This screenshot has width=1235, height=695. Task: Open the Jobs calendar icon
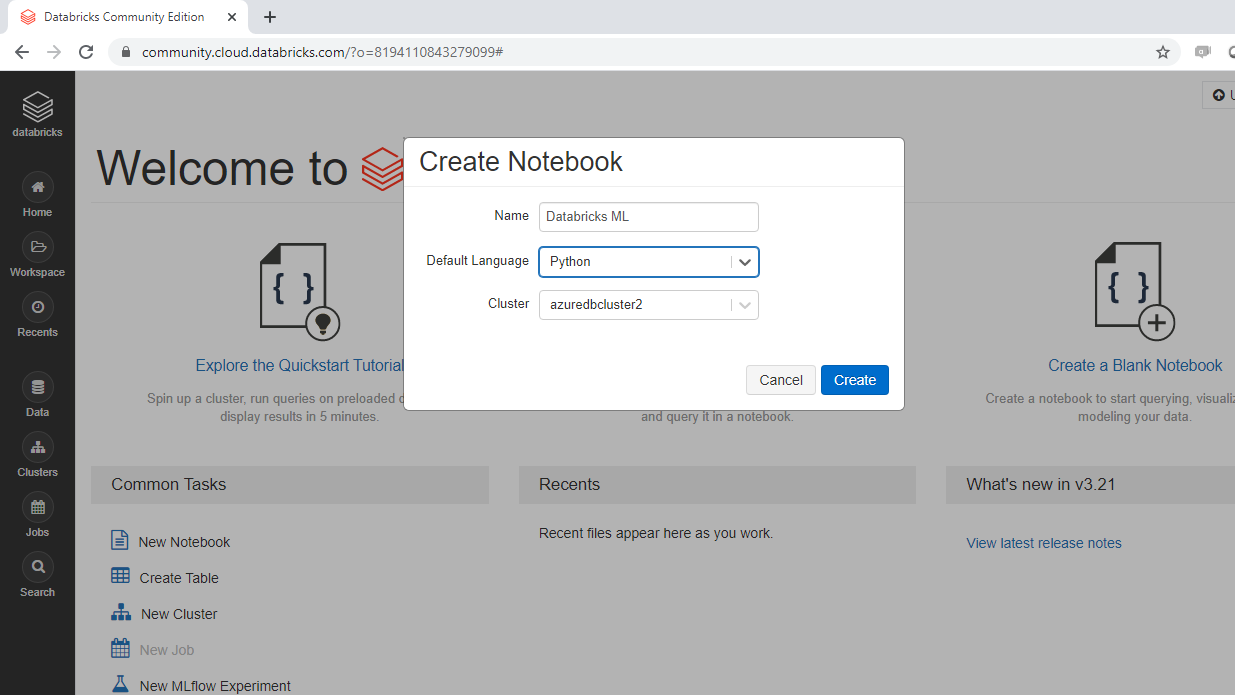click(37, 507)
